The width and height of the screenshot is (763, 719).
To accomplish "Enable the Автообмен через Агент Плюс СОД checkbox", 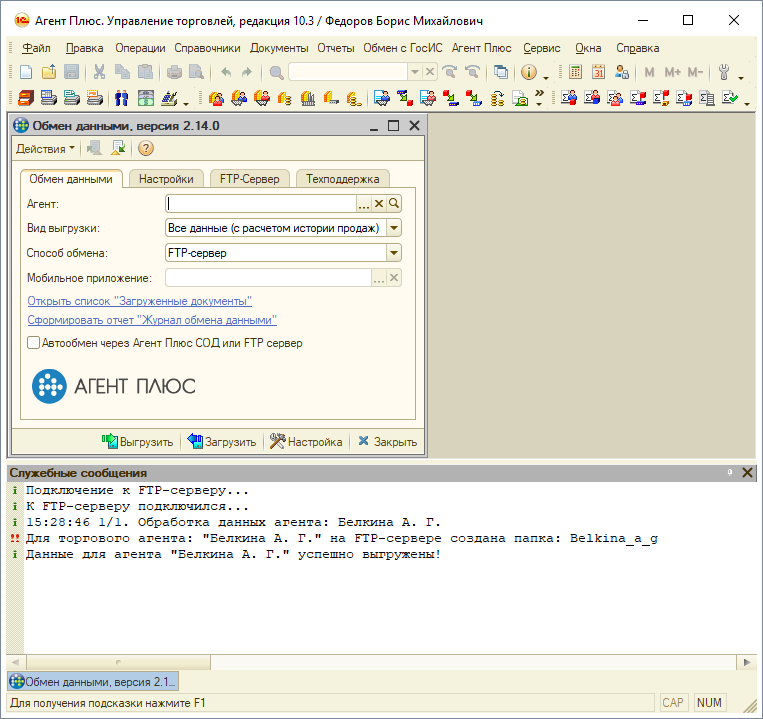I will 33,342.
